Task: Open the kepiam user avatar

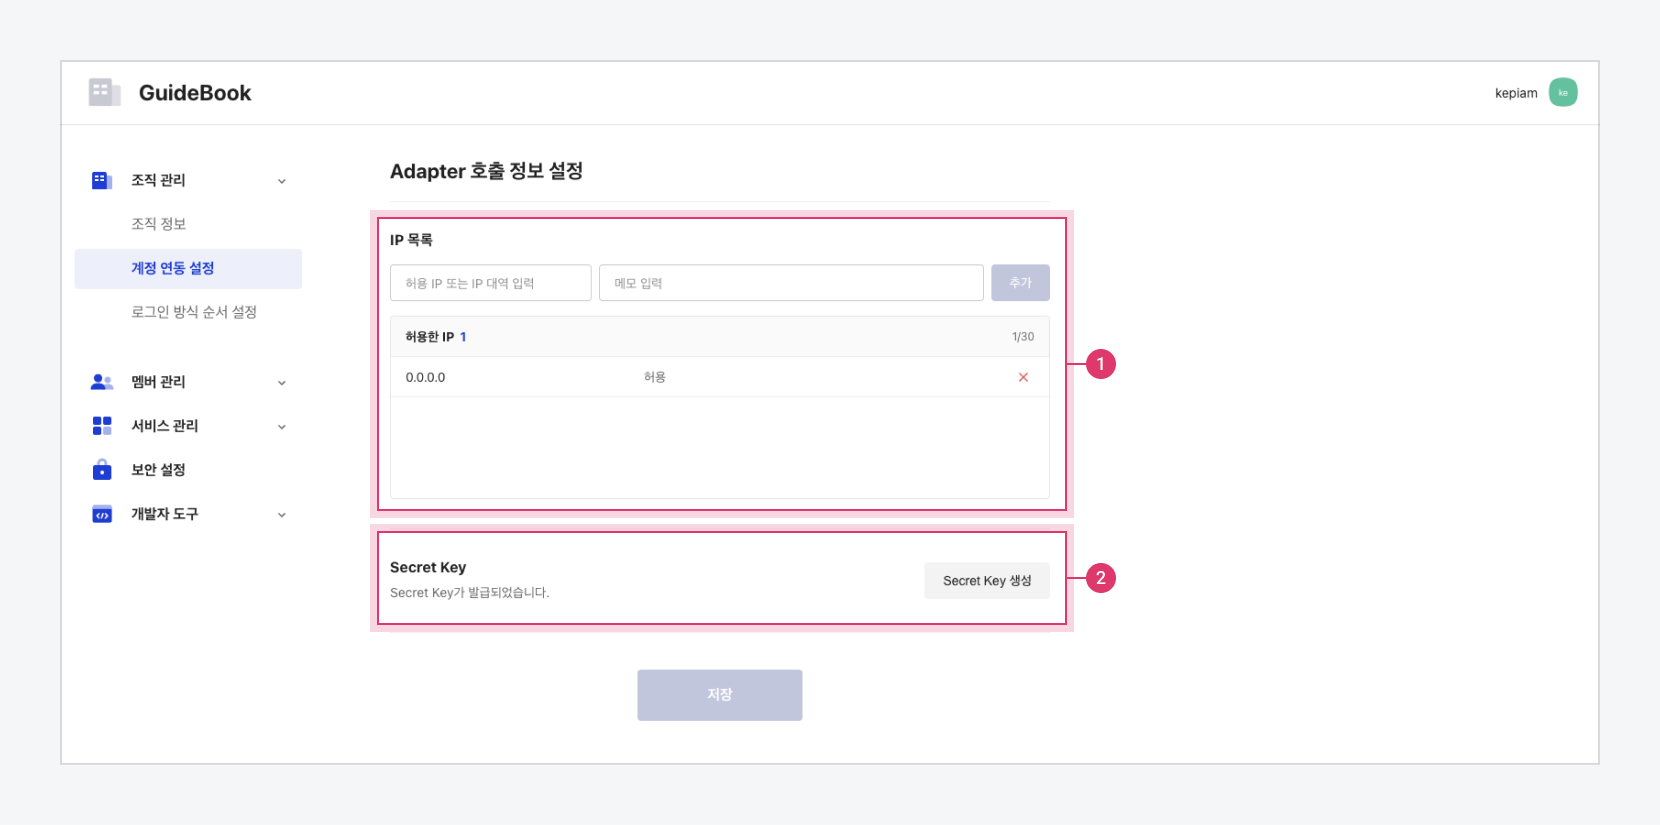Action: [1563, 92]
